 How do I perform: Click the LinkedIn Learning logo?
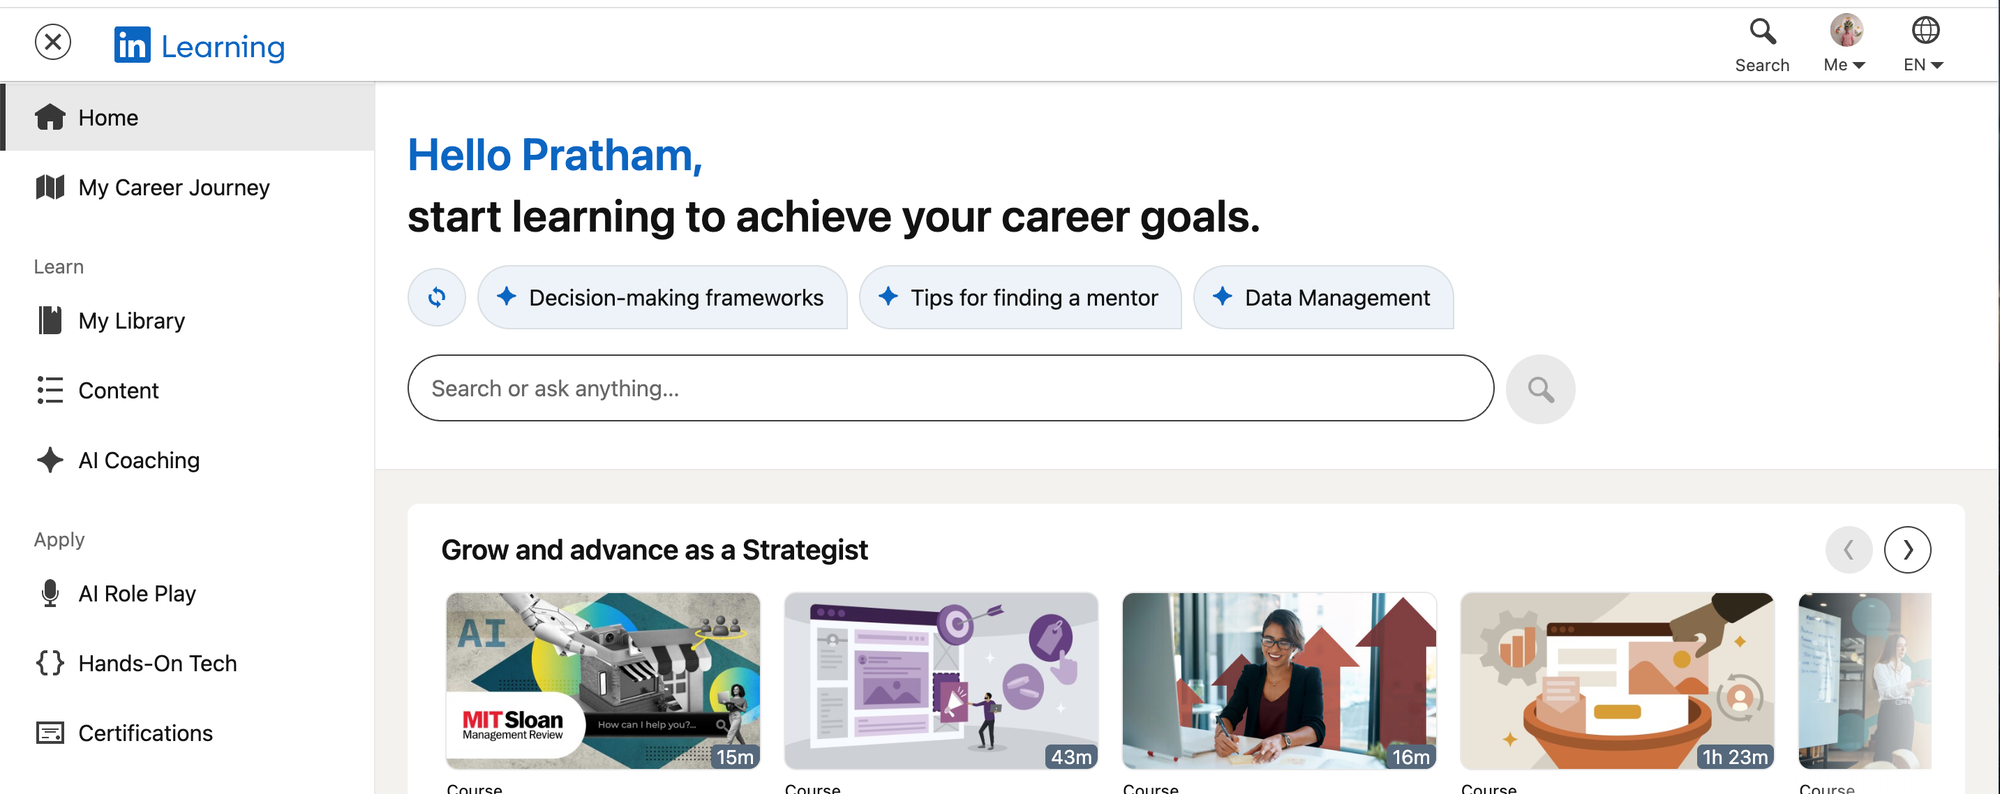pos(200,45)
